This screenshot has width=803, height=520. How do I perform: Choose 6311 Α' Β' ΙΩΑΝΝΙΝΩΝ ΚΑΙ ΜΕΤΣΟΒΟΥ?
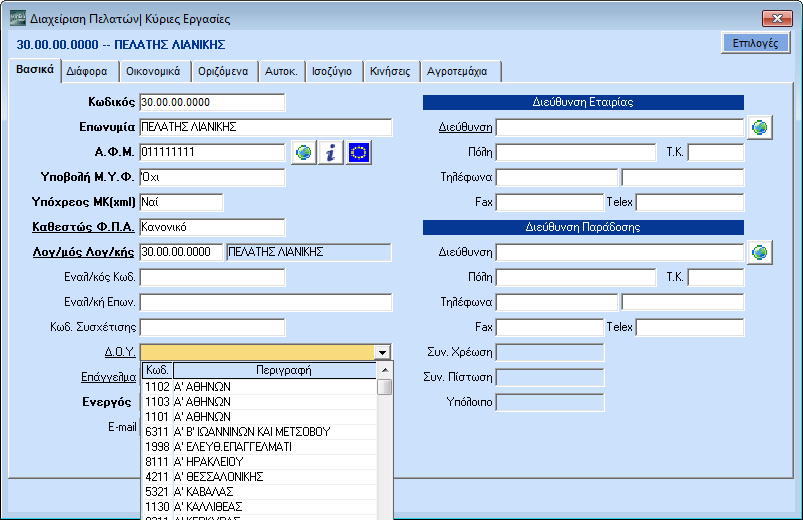pos(259,432)
